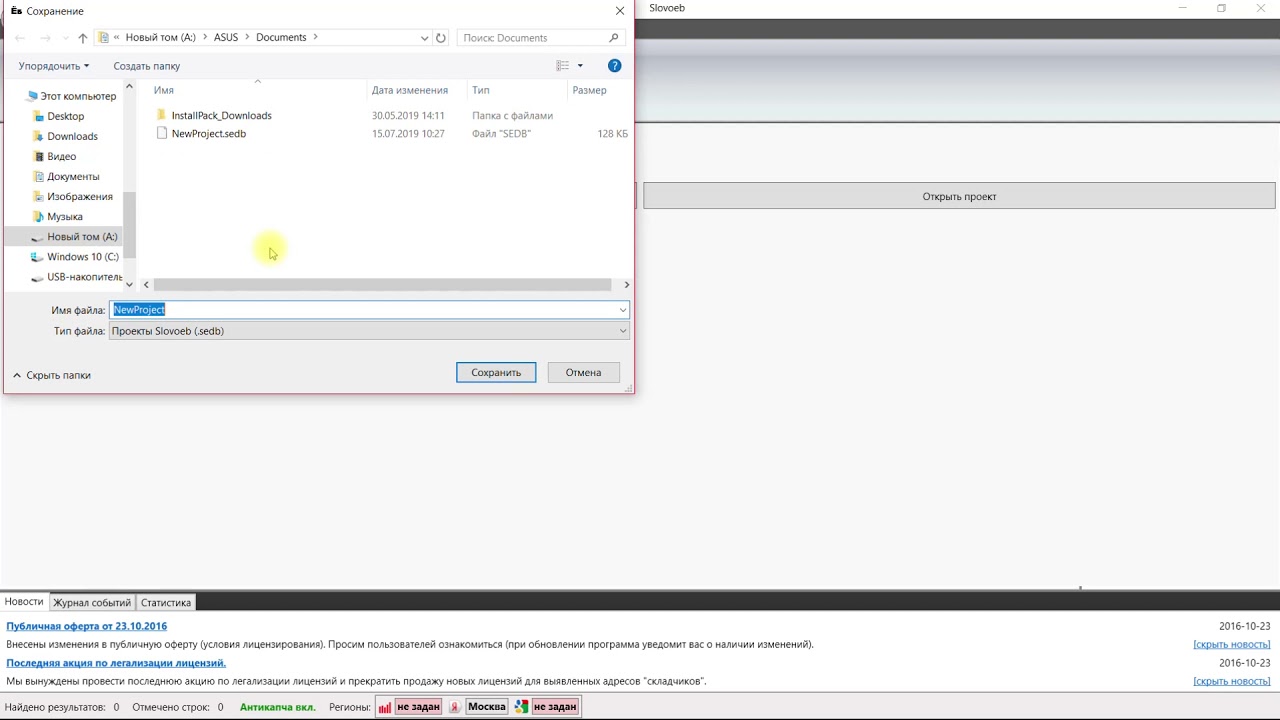This screenshot has height=720, width=1280.
Task: Click the Имя файла text field
Action: pyautogui.click(x=362, y=310)
